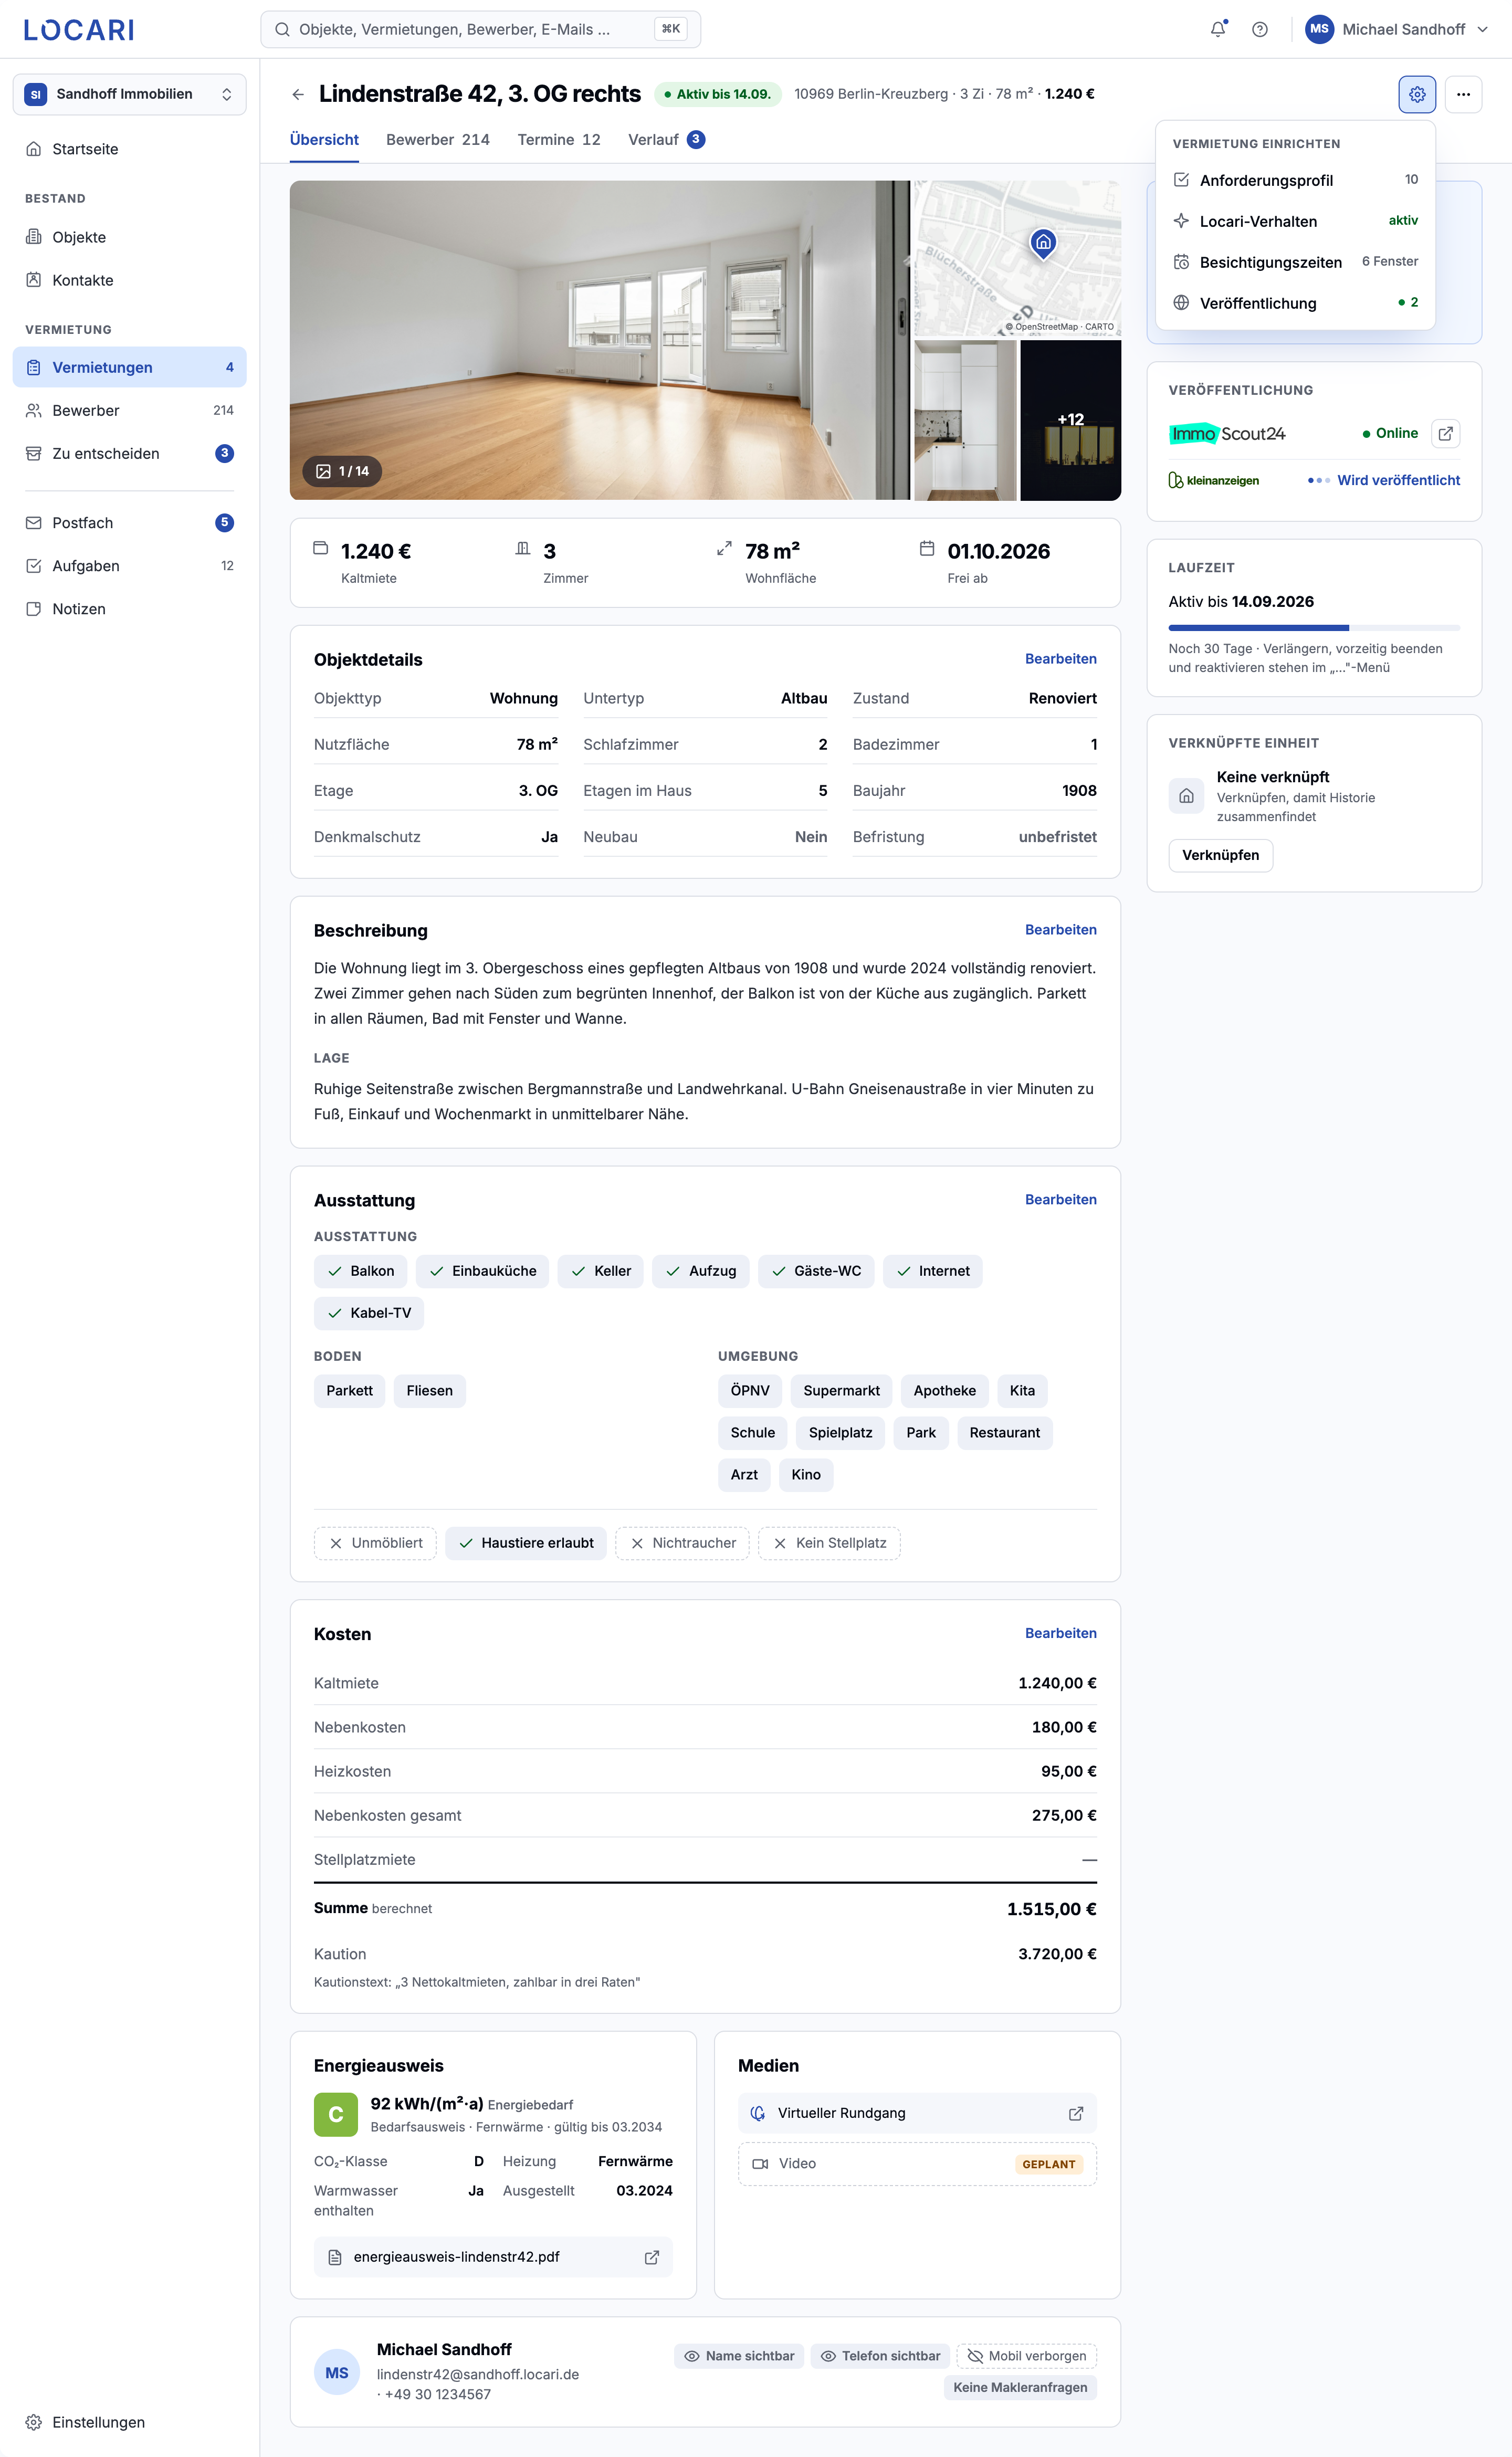The height and width of the screenshot is (2457, 1512).
Task: Toggle the Nichtraucher chip
Action: [x=682, y=1543]
